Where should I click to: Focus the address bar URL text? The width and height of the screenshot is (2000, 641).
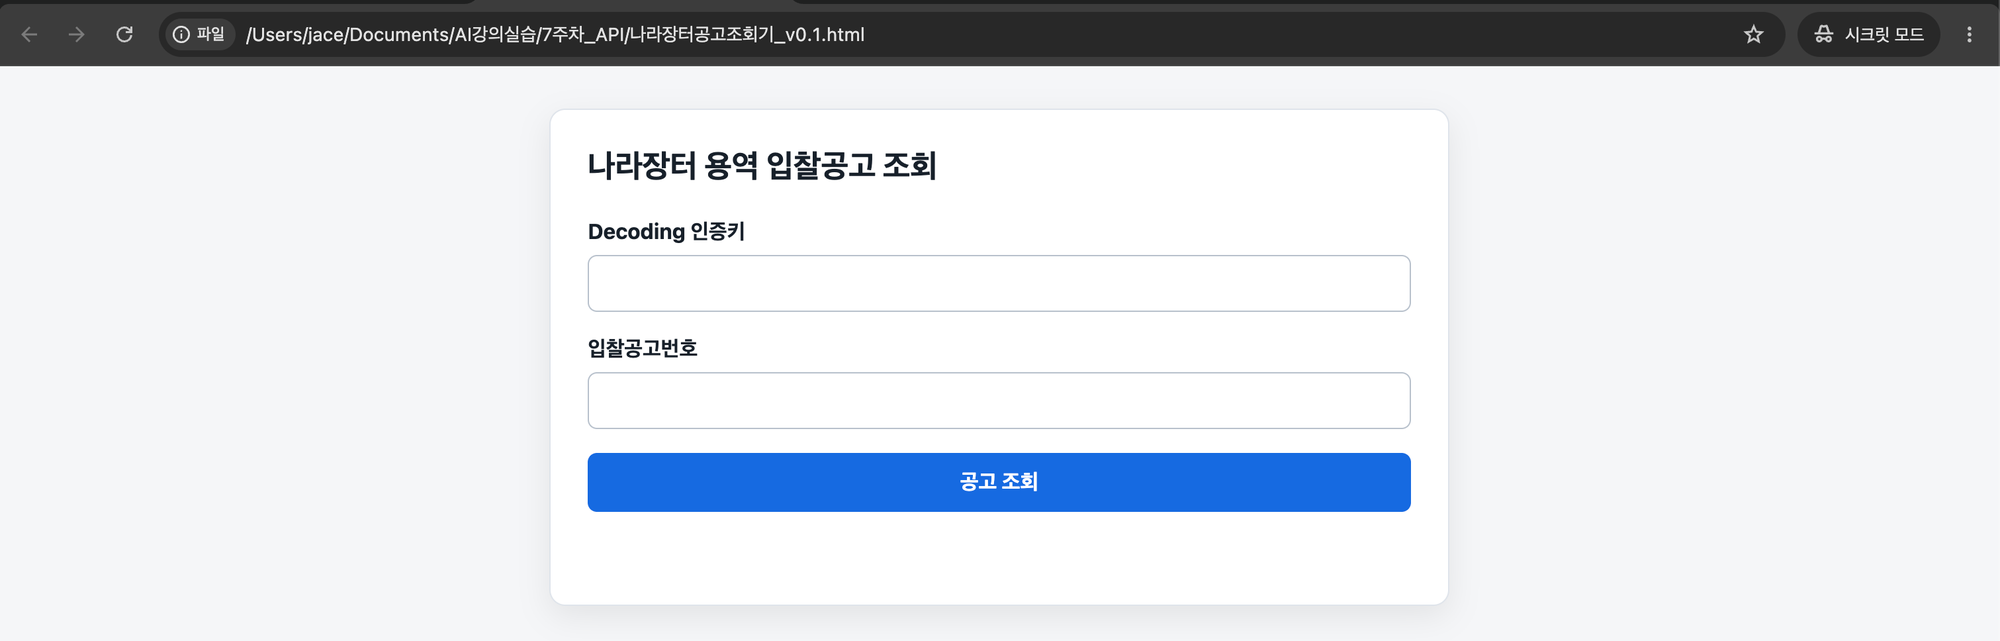(x=555, y=34)
